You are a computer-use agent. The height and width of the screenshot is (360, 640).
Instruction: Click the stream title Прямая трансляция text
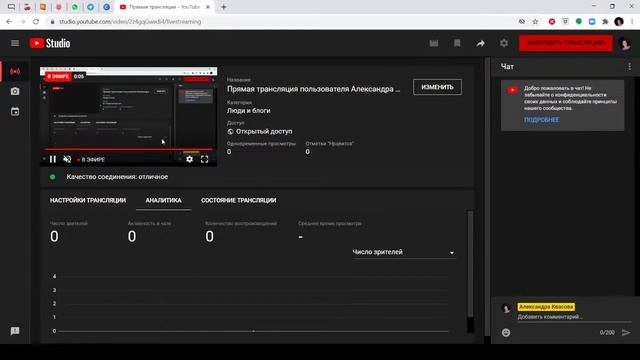(313, 89)
